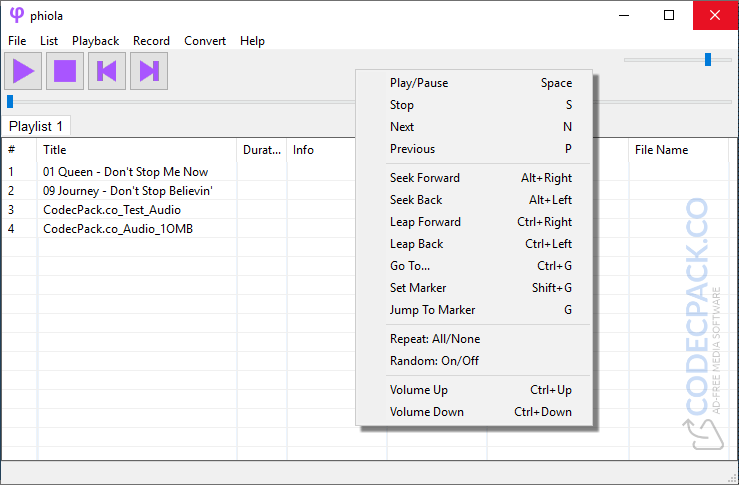Toggle Random: On/Off
This screenshot has height=485, width=739.
pos(474,361)
